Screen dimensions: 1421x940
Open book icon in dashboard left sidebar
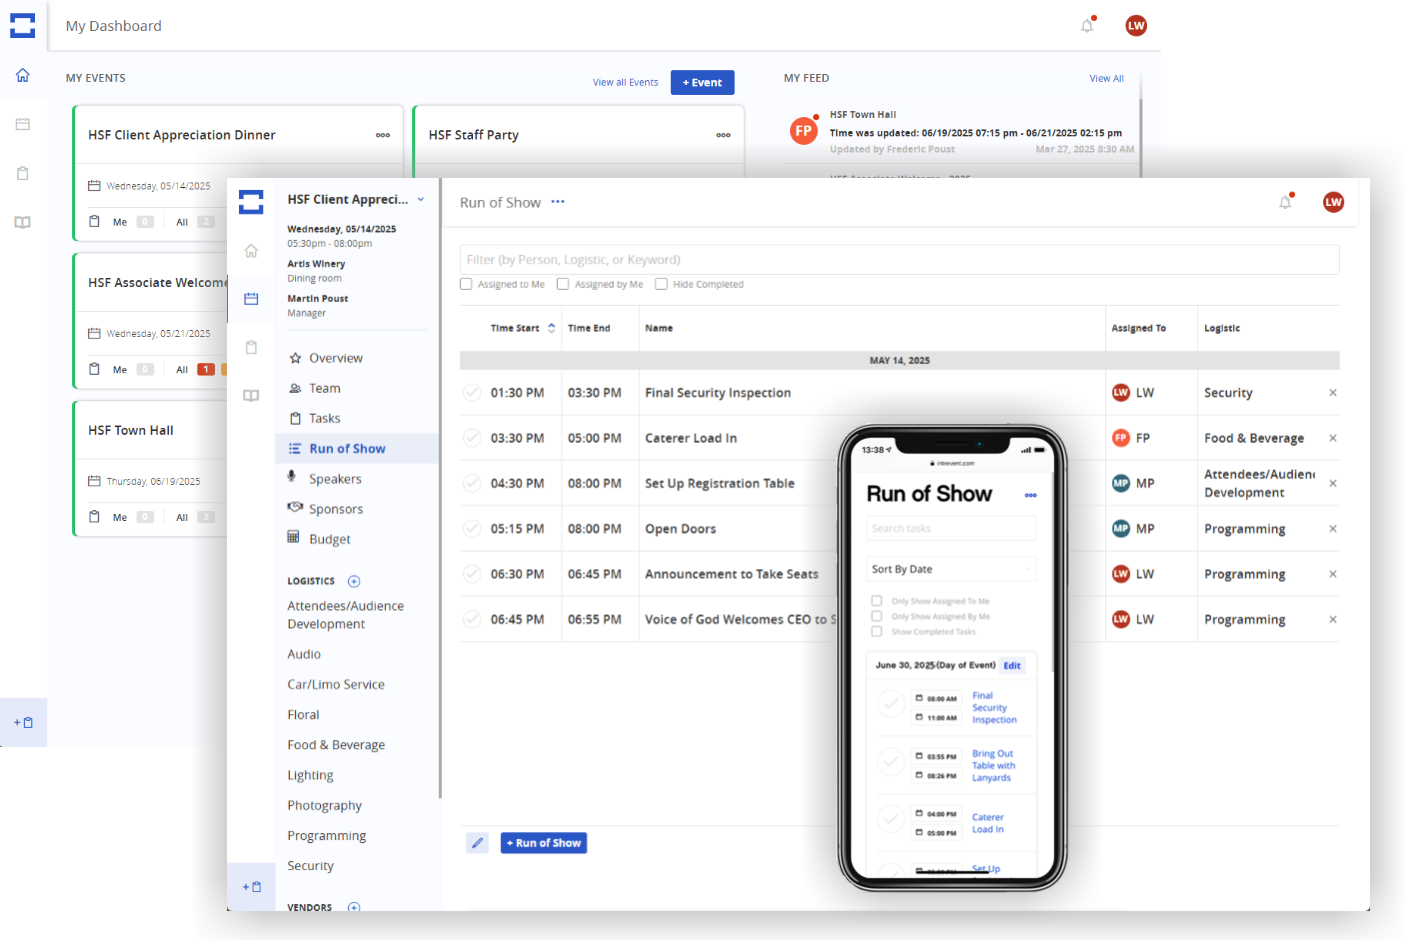tap(22, 222)
